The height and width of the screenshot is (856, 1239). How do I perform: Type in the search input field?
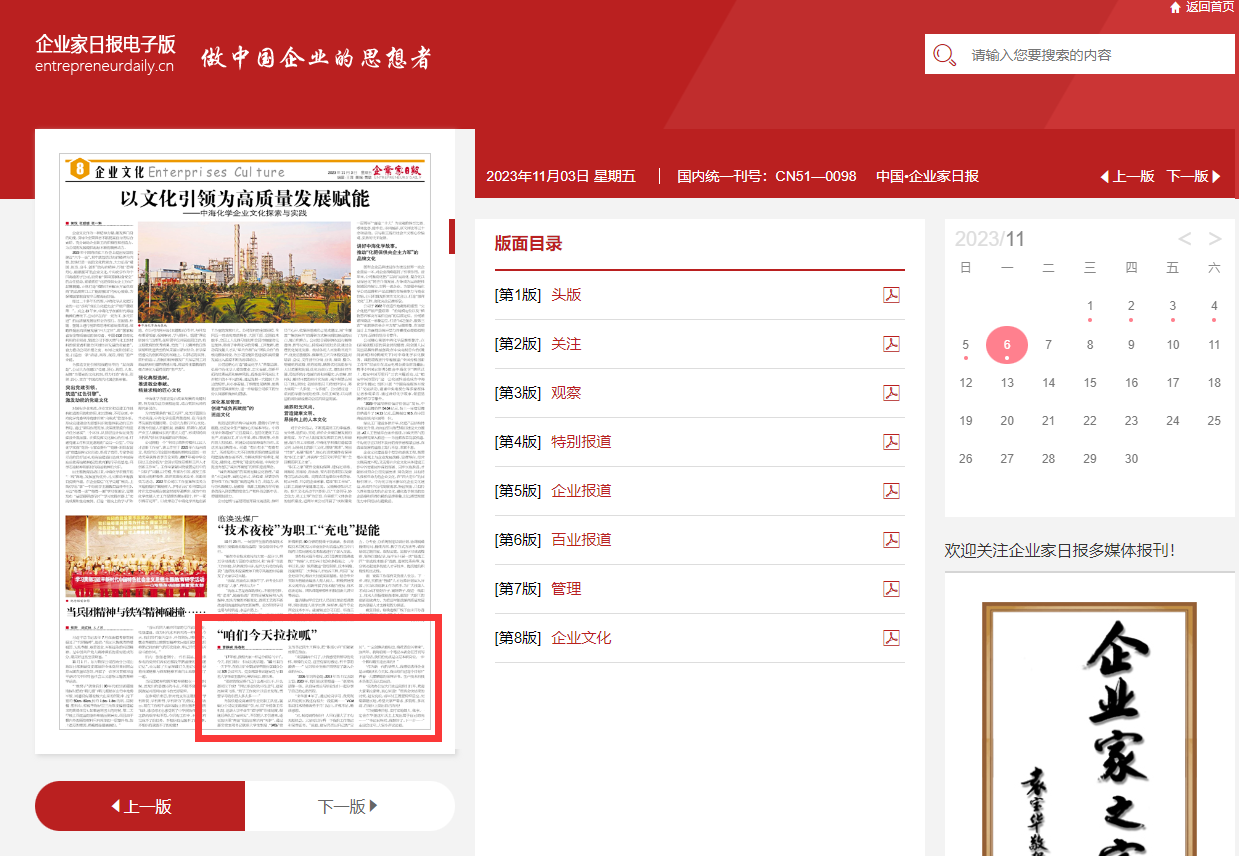[x=1095, y=56]
